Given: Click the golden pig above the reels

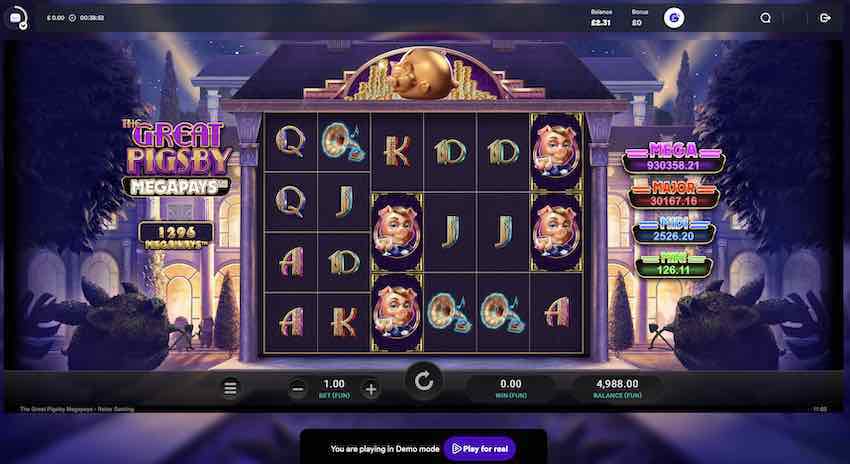Looking at the screenshot, I should [422, 75].
